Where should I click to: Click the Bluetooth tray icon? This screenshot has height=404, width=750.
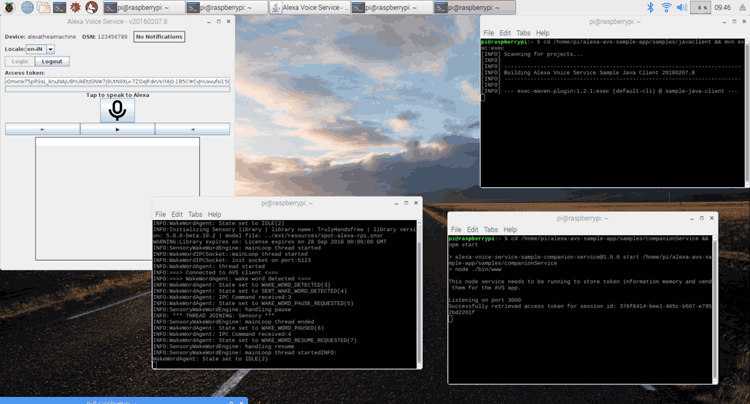coord(650,7)
